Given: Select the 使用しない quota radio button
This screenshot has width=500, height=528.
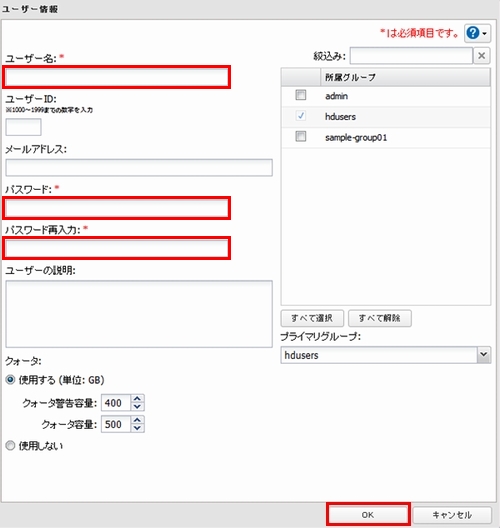Looking at the screenshot, I should pos(10,446).
